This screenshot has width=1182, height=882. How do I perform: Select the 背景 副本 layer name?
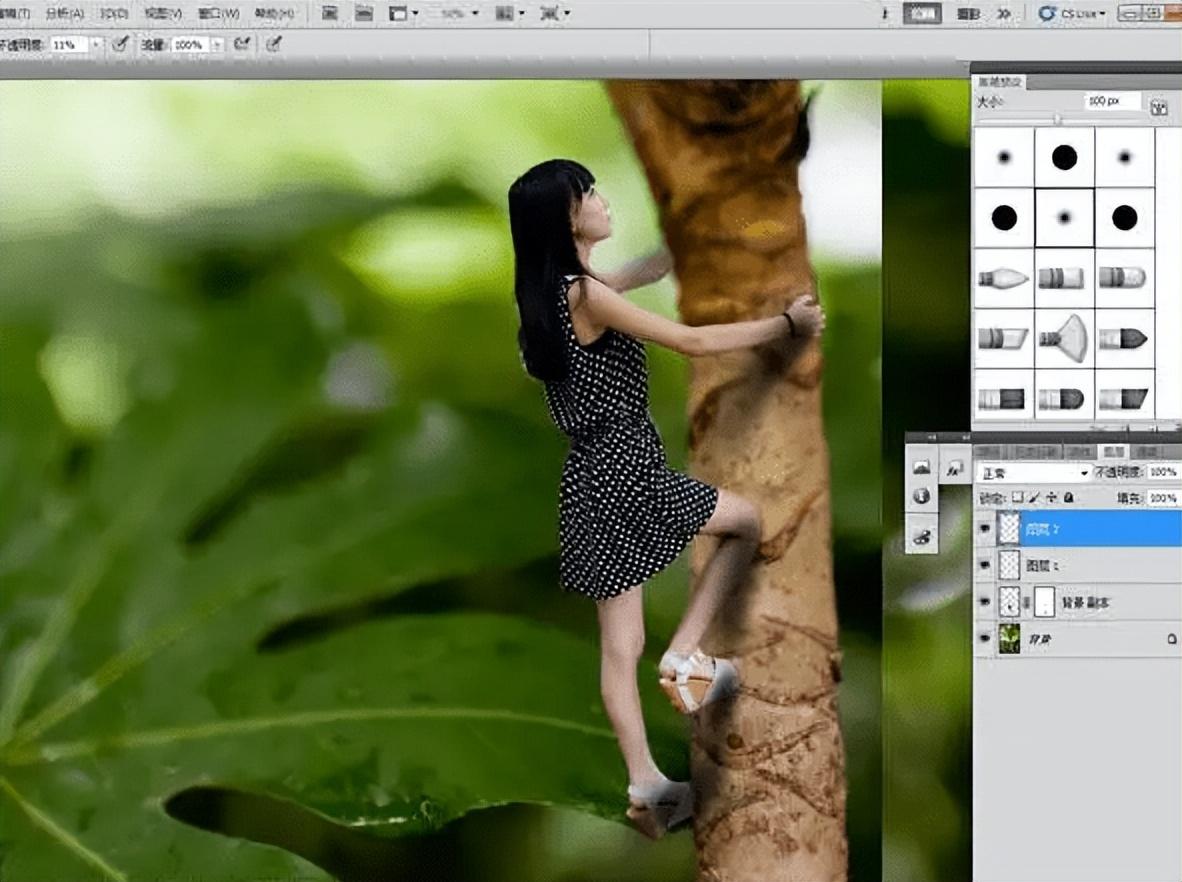pos(1085,602)
